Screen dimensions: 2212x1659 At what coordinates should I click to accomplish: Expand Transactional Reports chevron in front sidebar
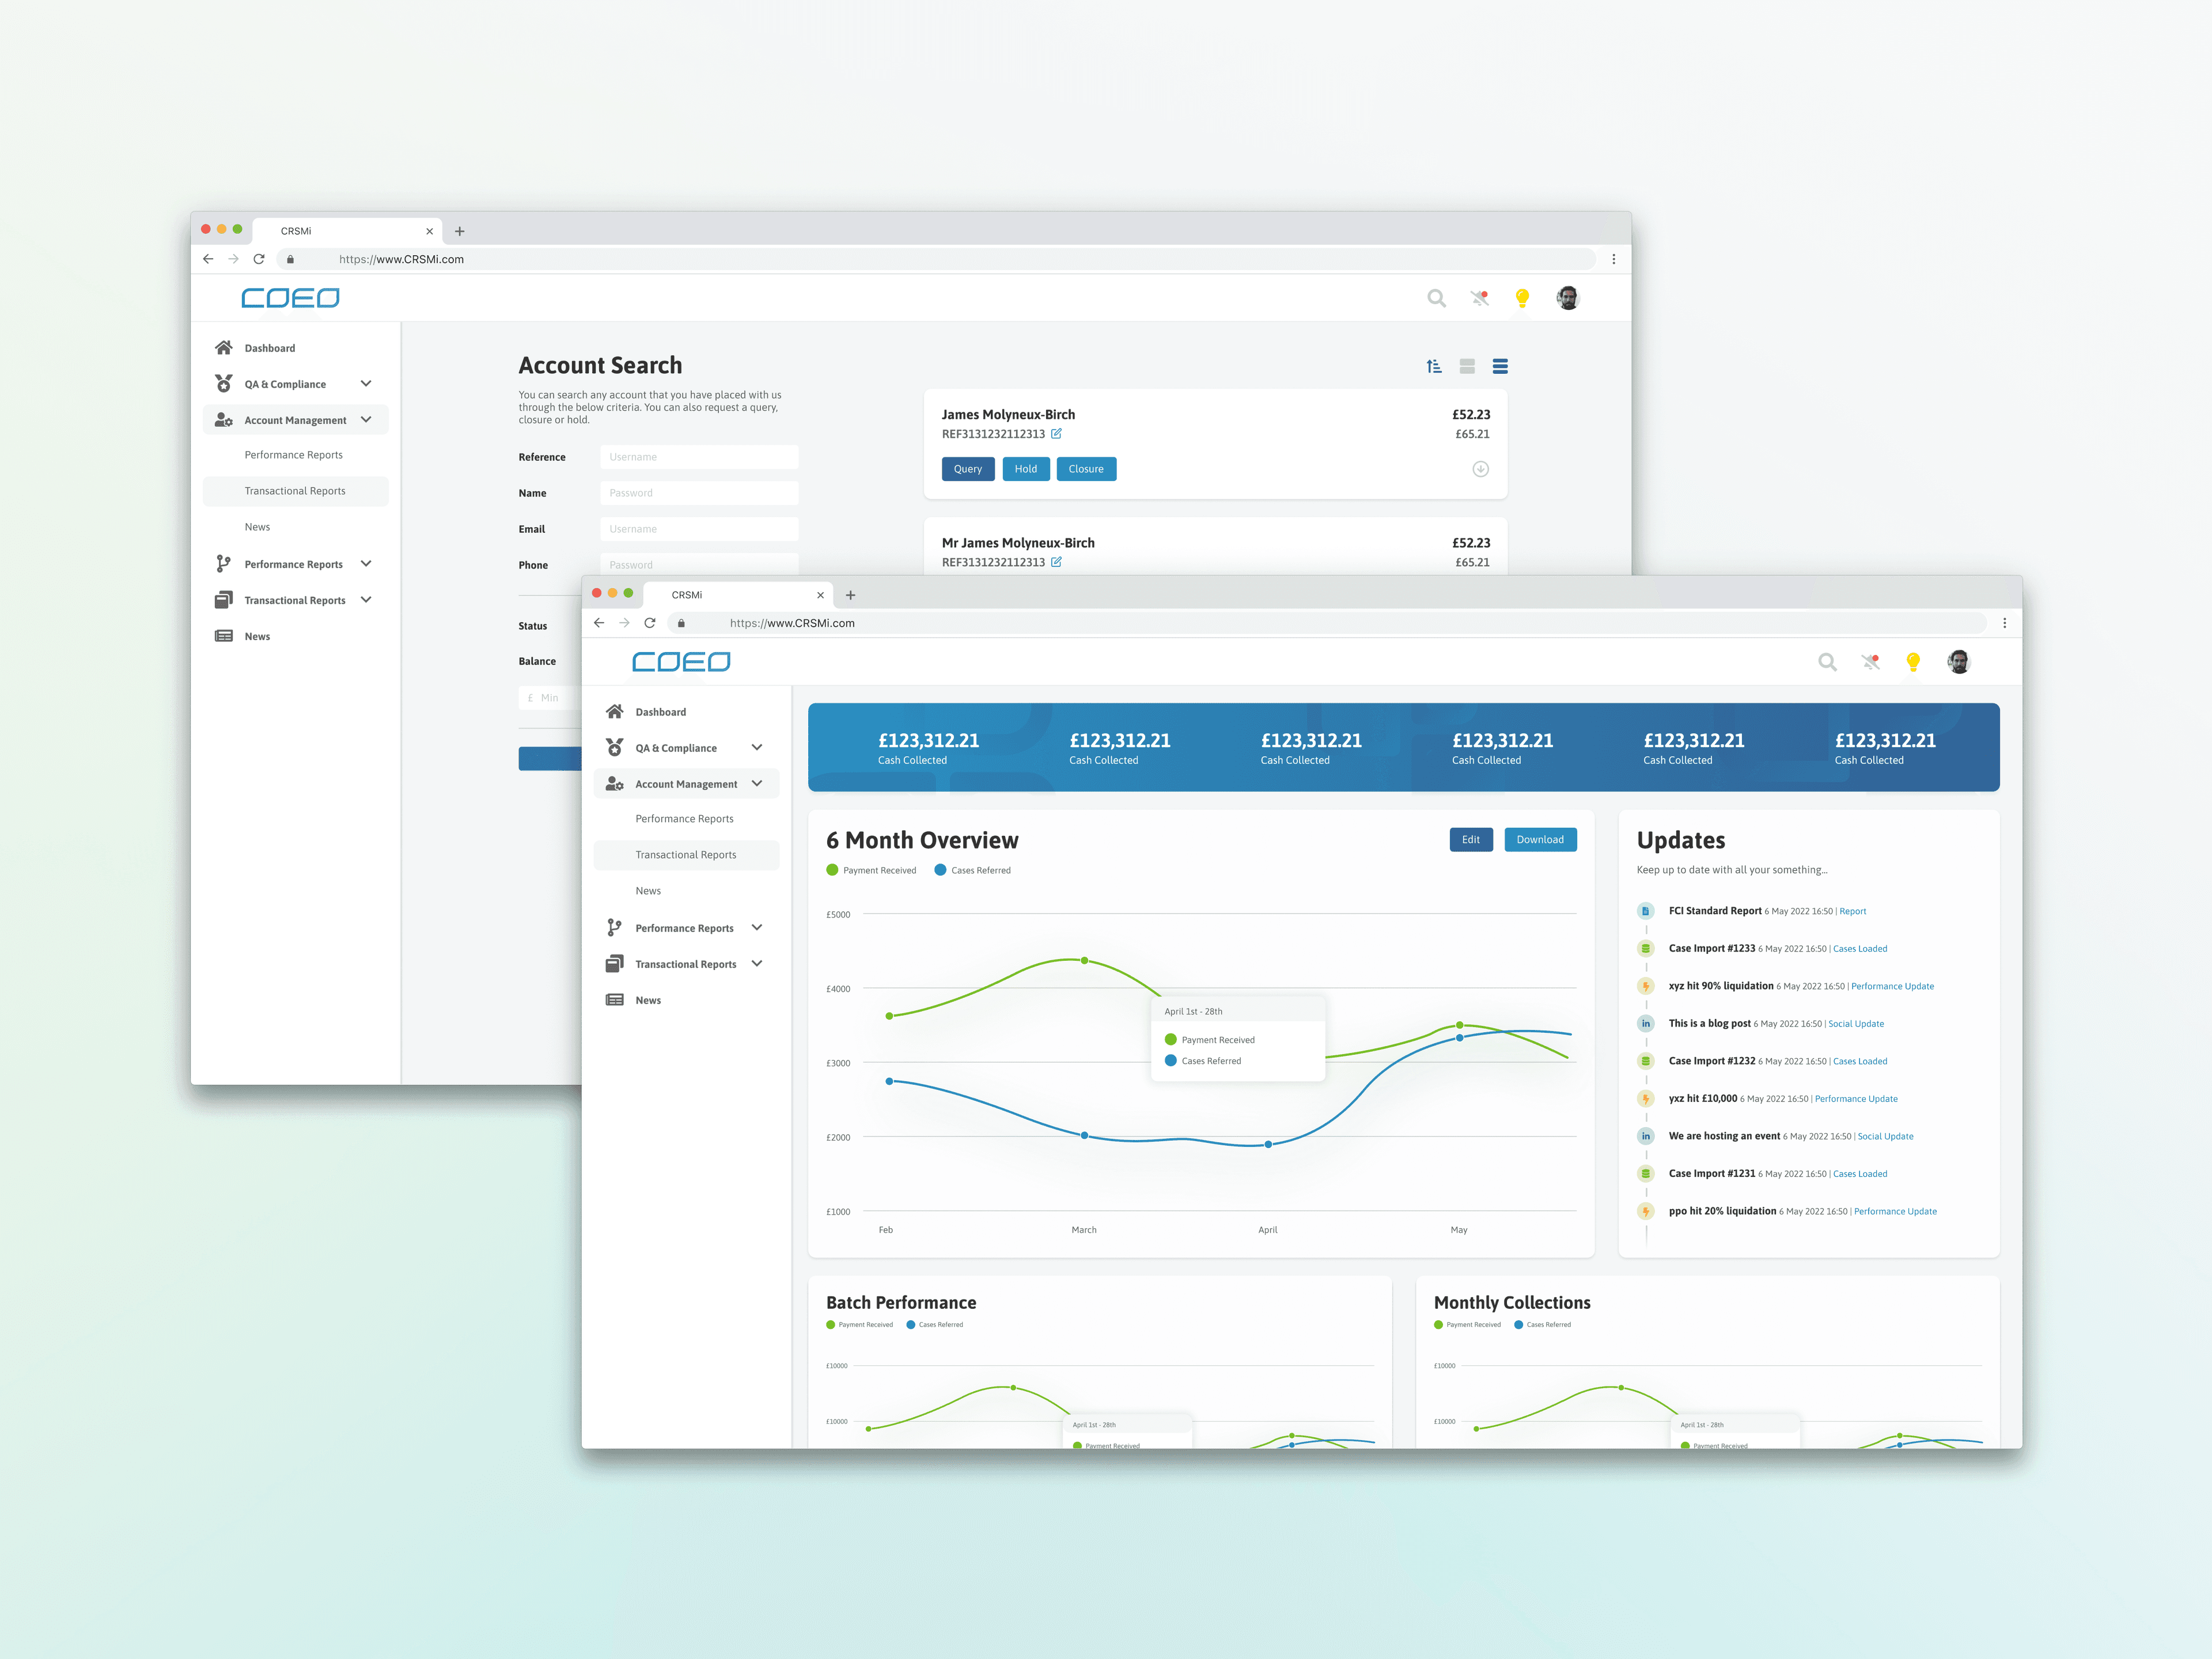[x=757, y=964]
